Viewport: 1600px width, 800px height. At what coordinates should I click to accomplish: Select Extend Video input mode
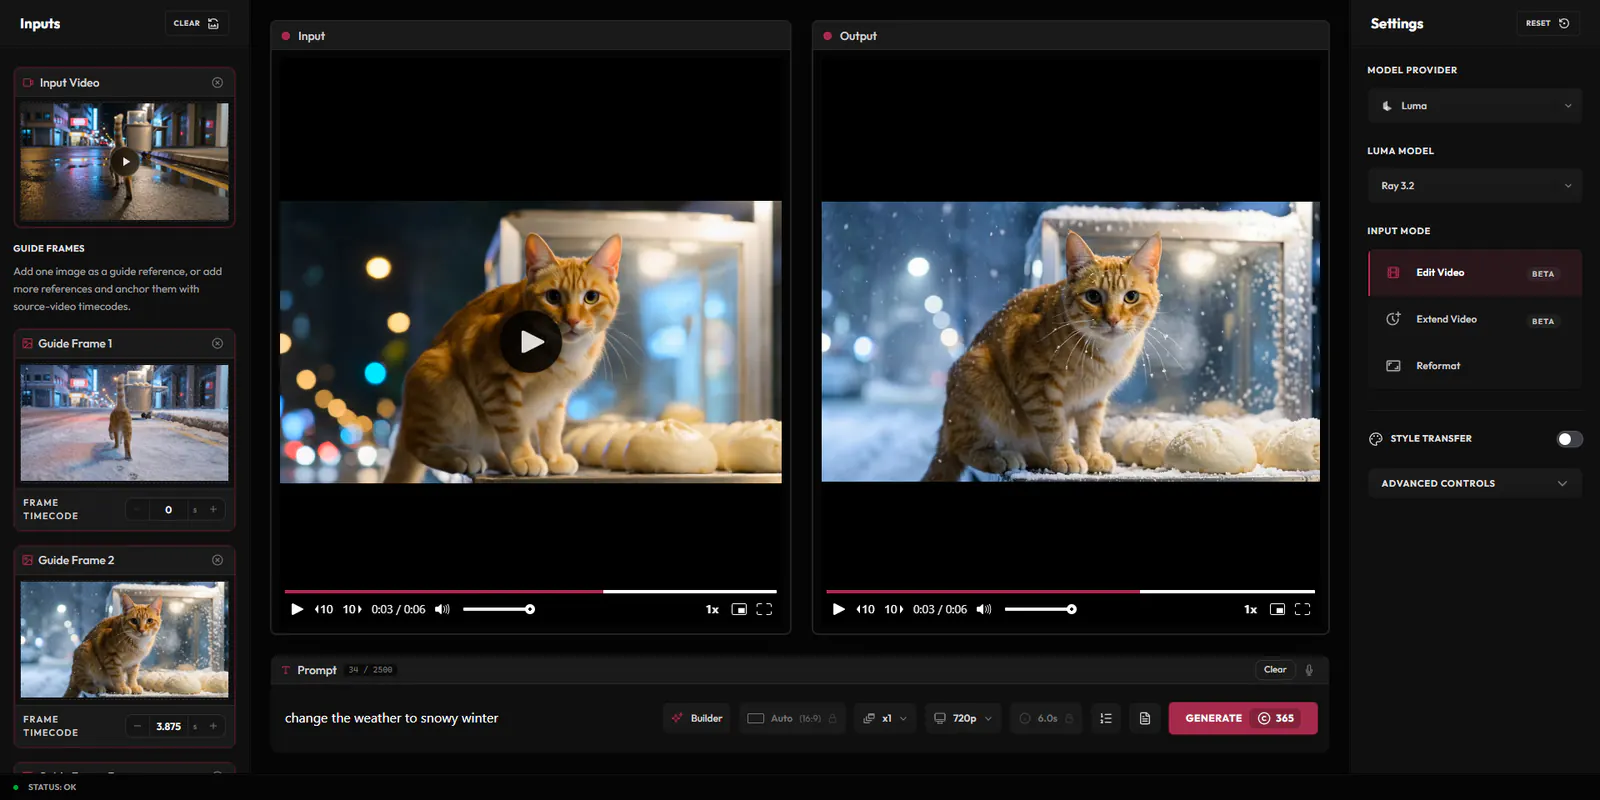click(x=1475, y=319)
